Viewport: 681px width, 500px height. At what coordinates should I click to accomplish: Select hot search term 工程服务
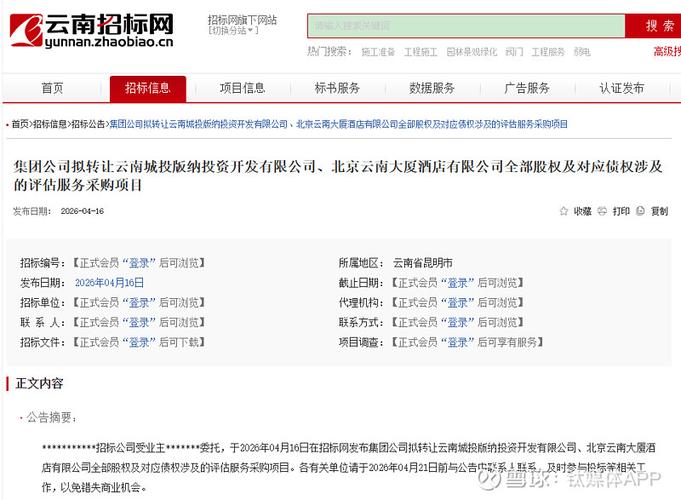(x=548, y=52)
